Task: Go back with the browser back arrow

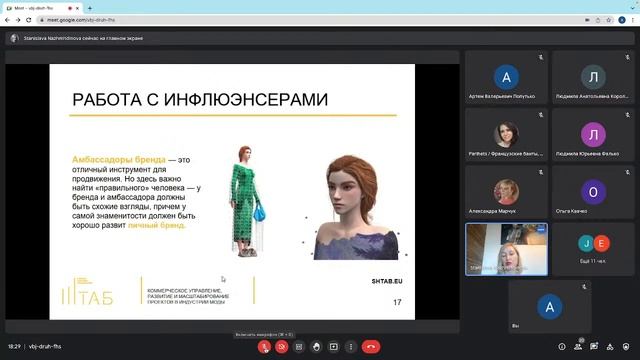Action: point(7,20)
